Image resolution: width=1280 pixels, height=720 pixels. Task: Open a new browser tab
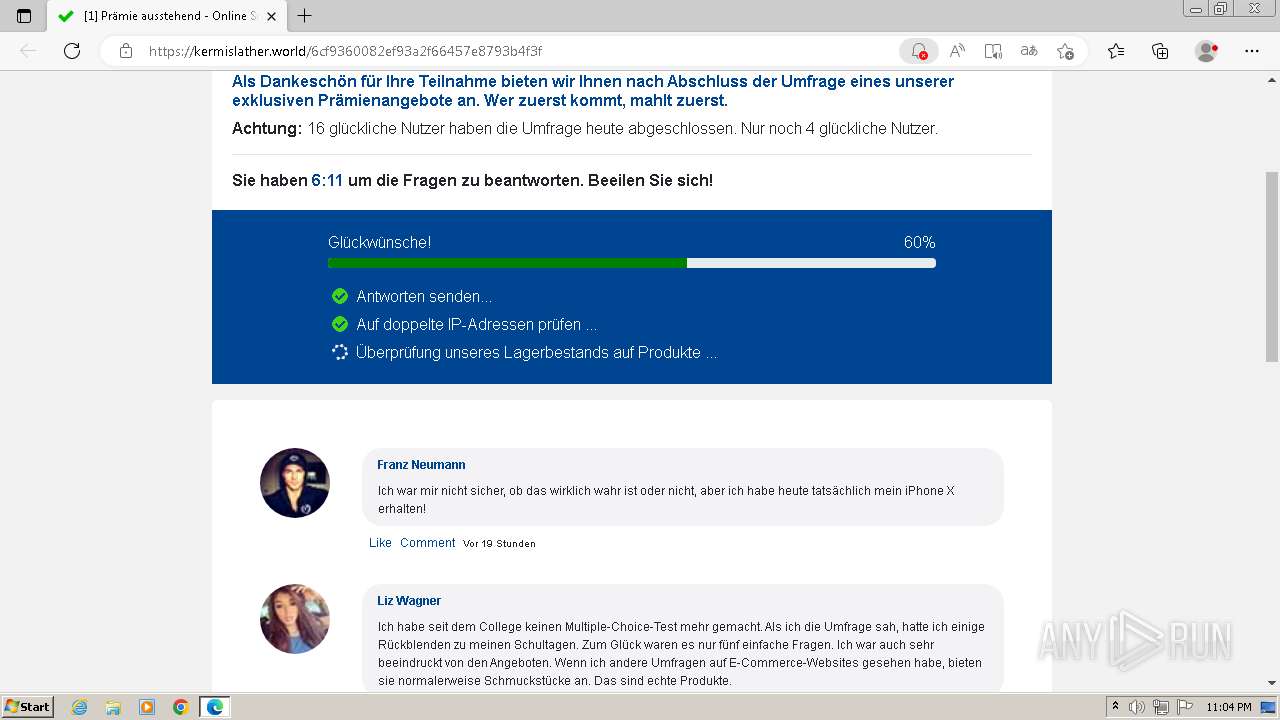point(305,16)
